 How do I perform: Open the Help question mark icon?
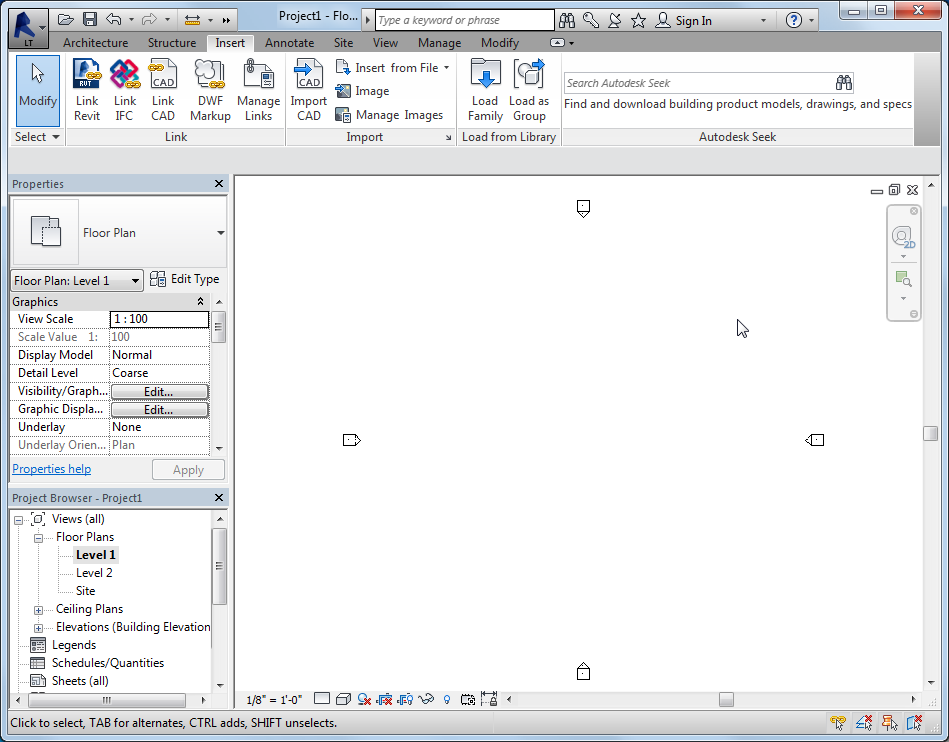pos(793,20)
